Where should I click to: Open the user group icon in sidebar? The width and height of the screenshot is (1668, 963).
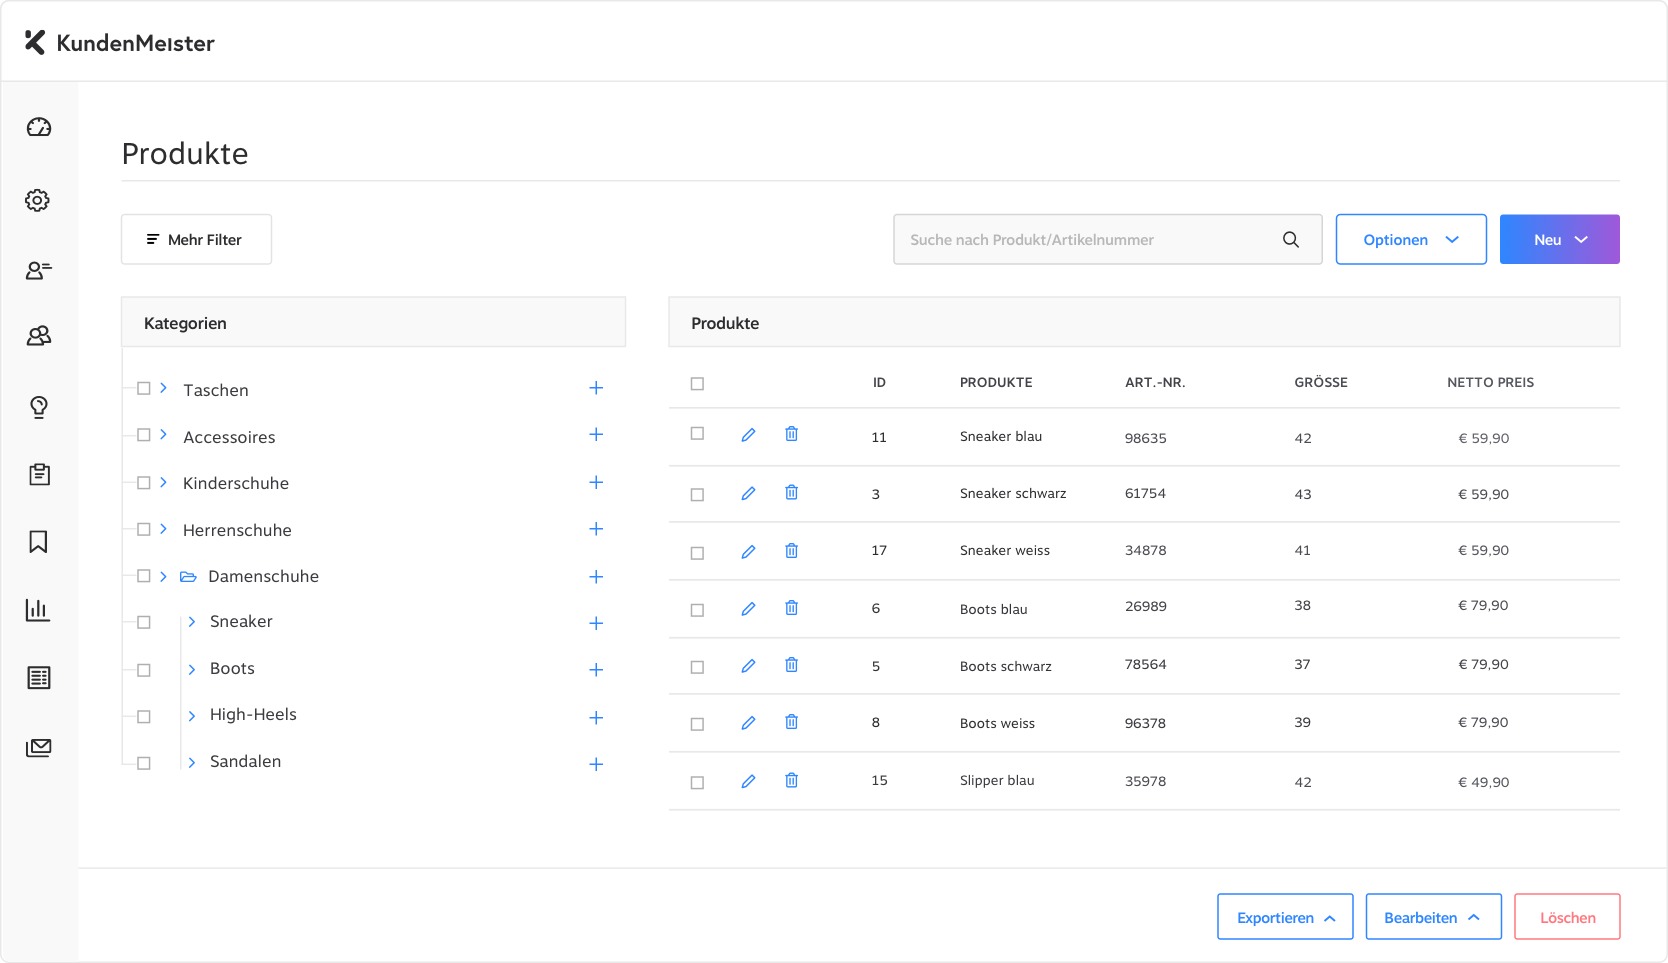tap(39, 336)
